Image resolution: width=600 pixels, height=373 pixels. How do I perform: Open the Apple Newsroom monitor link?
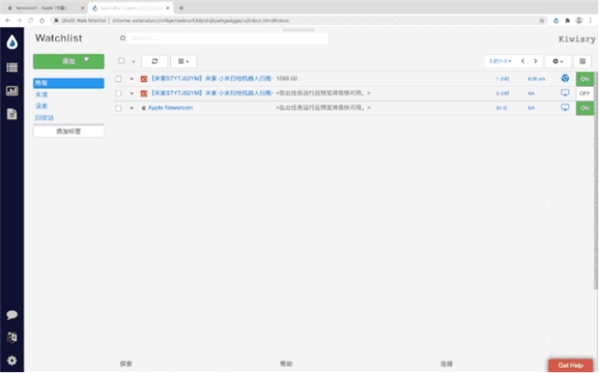click(170, 108)
